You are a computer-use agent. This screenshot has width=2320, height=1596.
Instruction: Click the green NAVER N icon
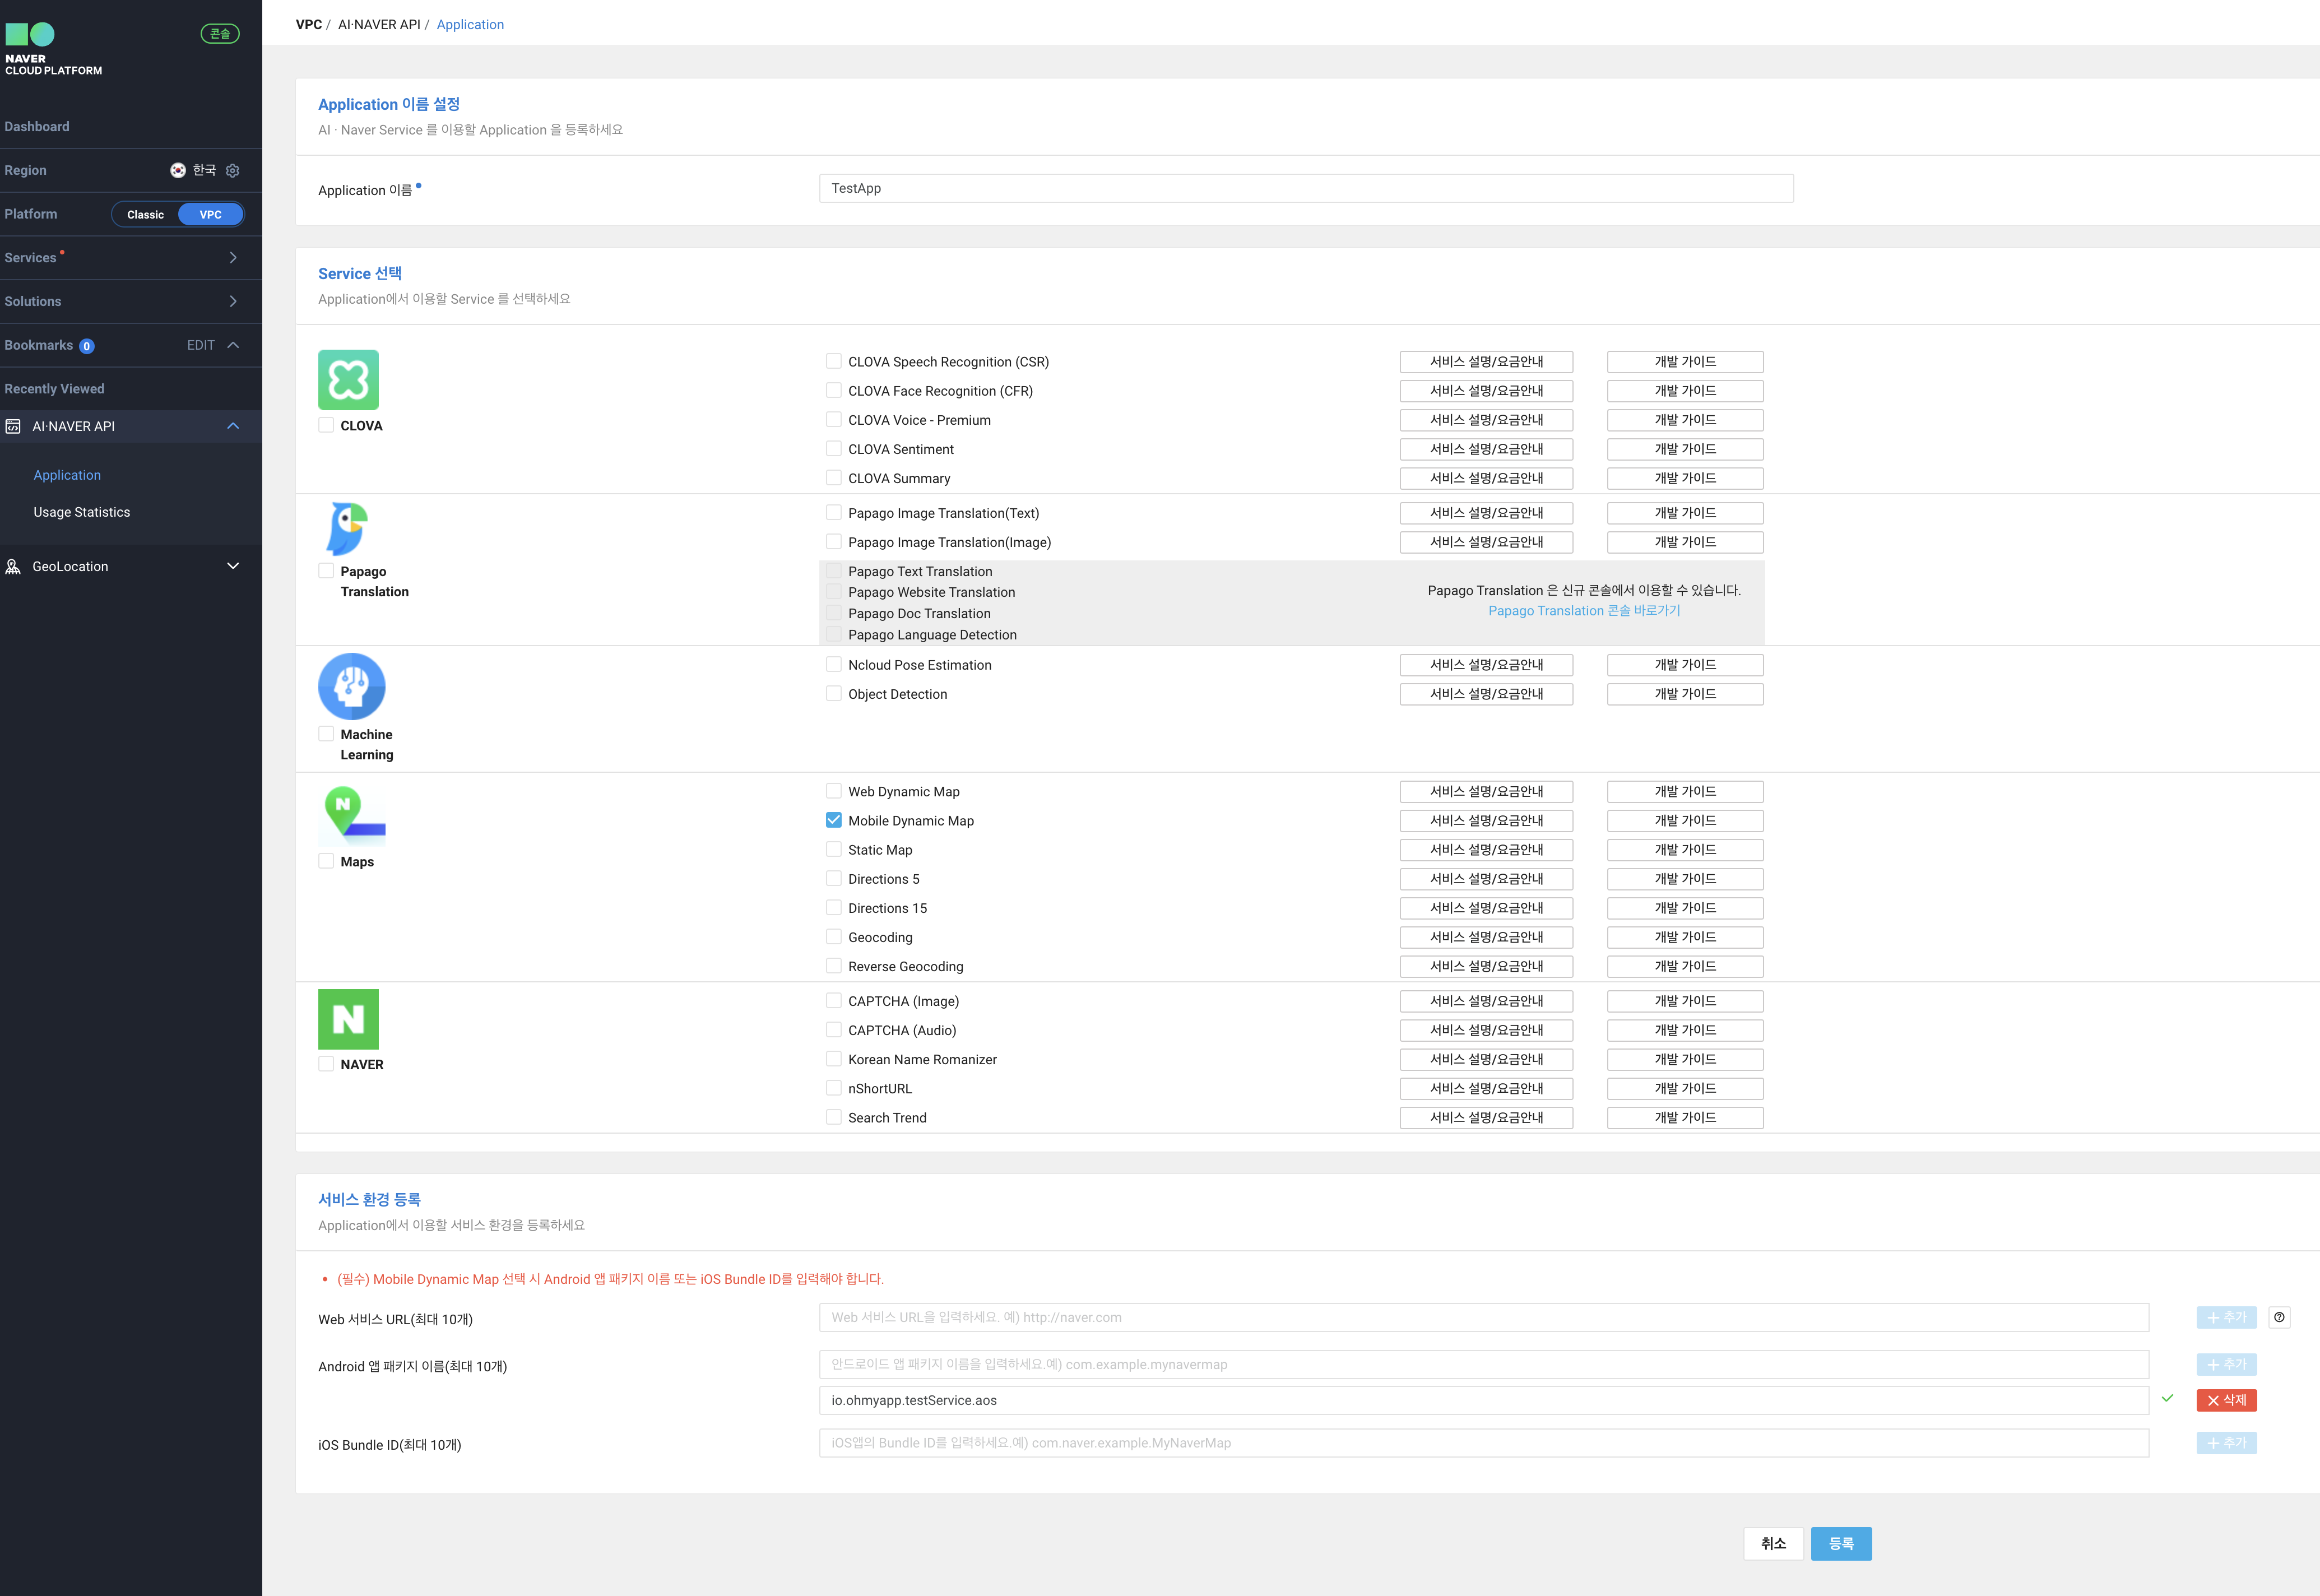pyautogui.click(x=348, y=1019)
